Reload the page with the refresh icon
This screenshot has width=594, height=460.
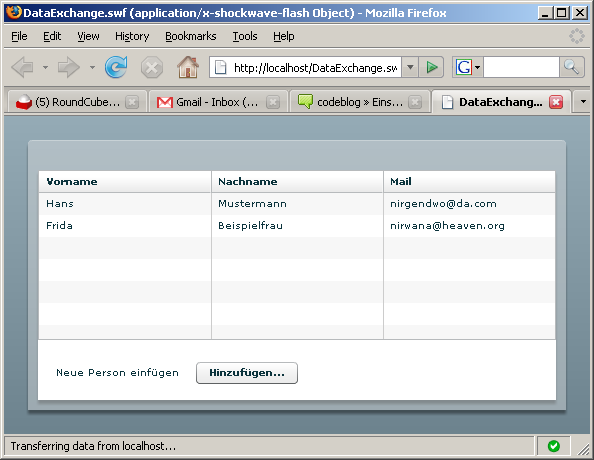coord(116,67)
